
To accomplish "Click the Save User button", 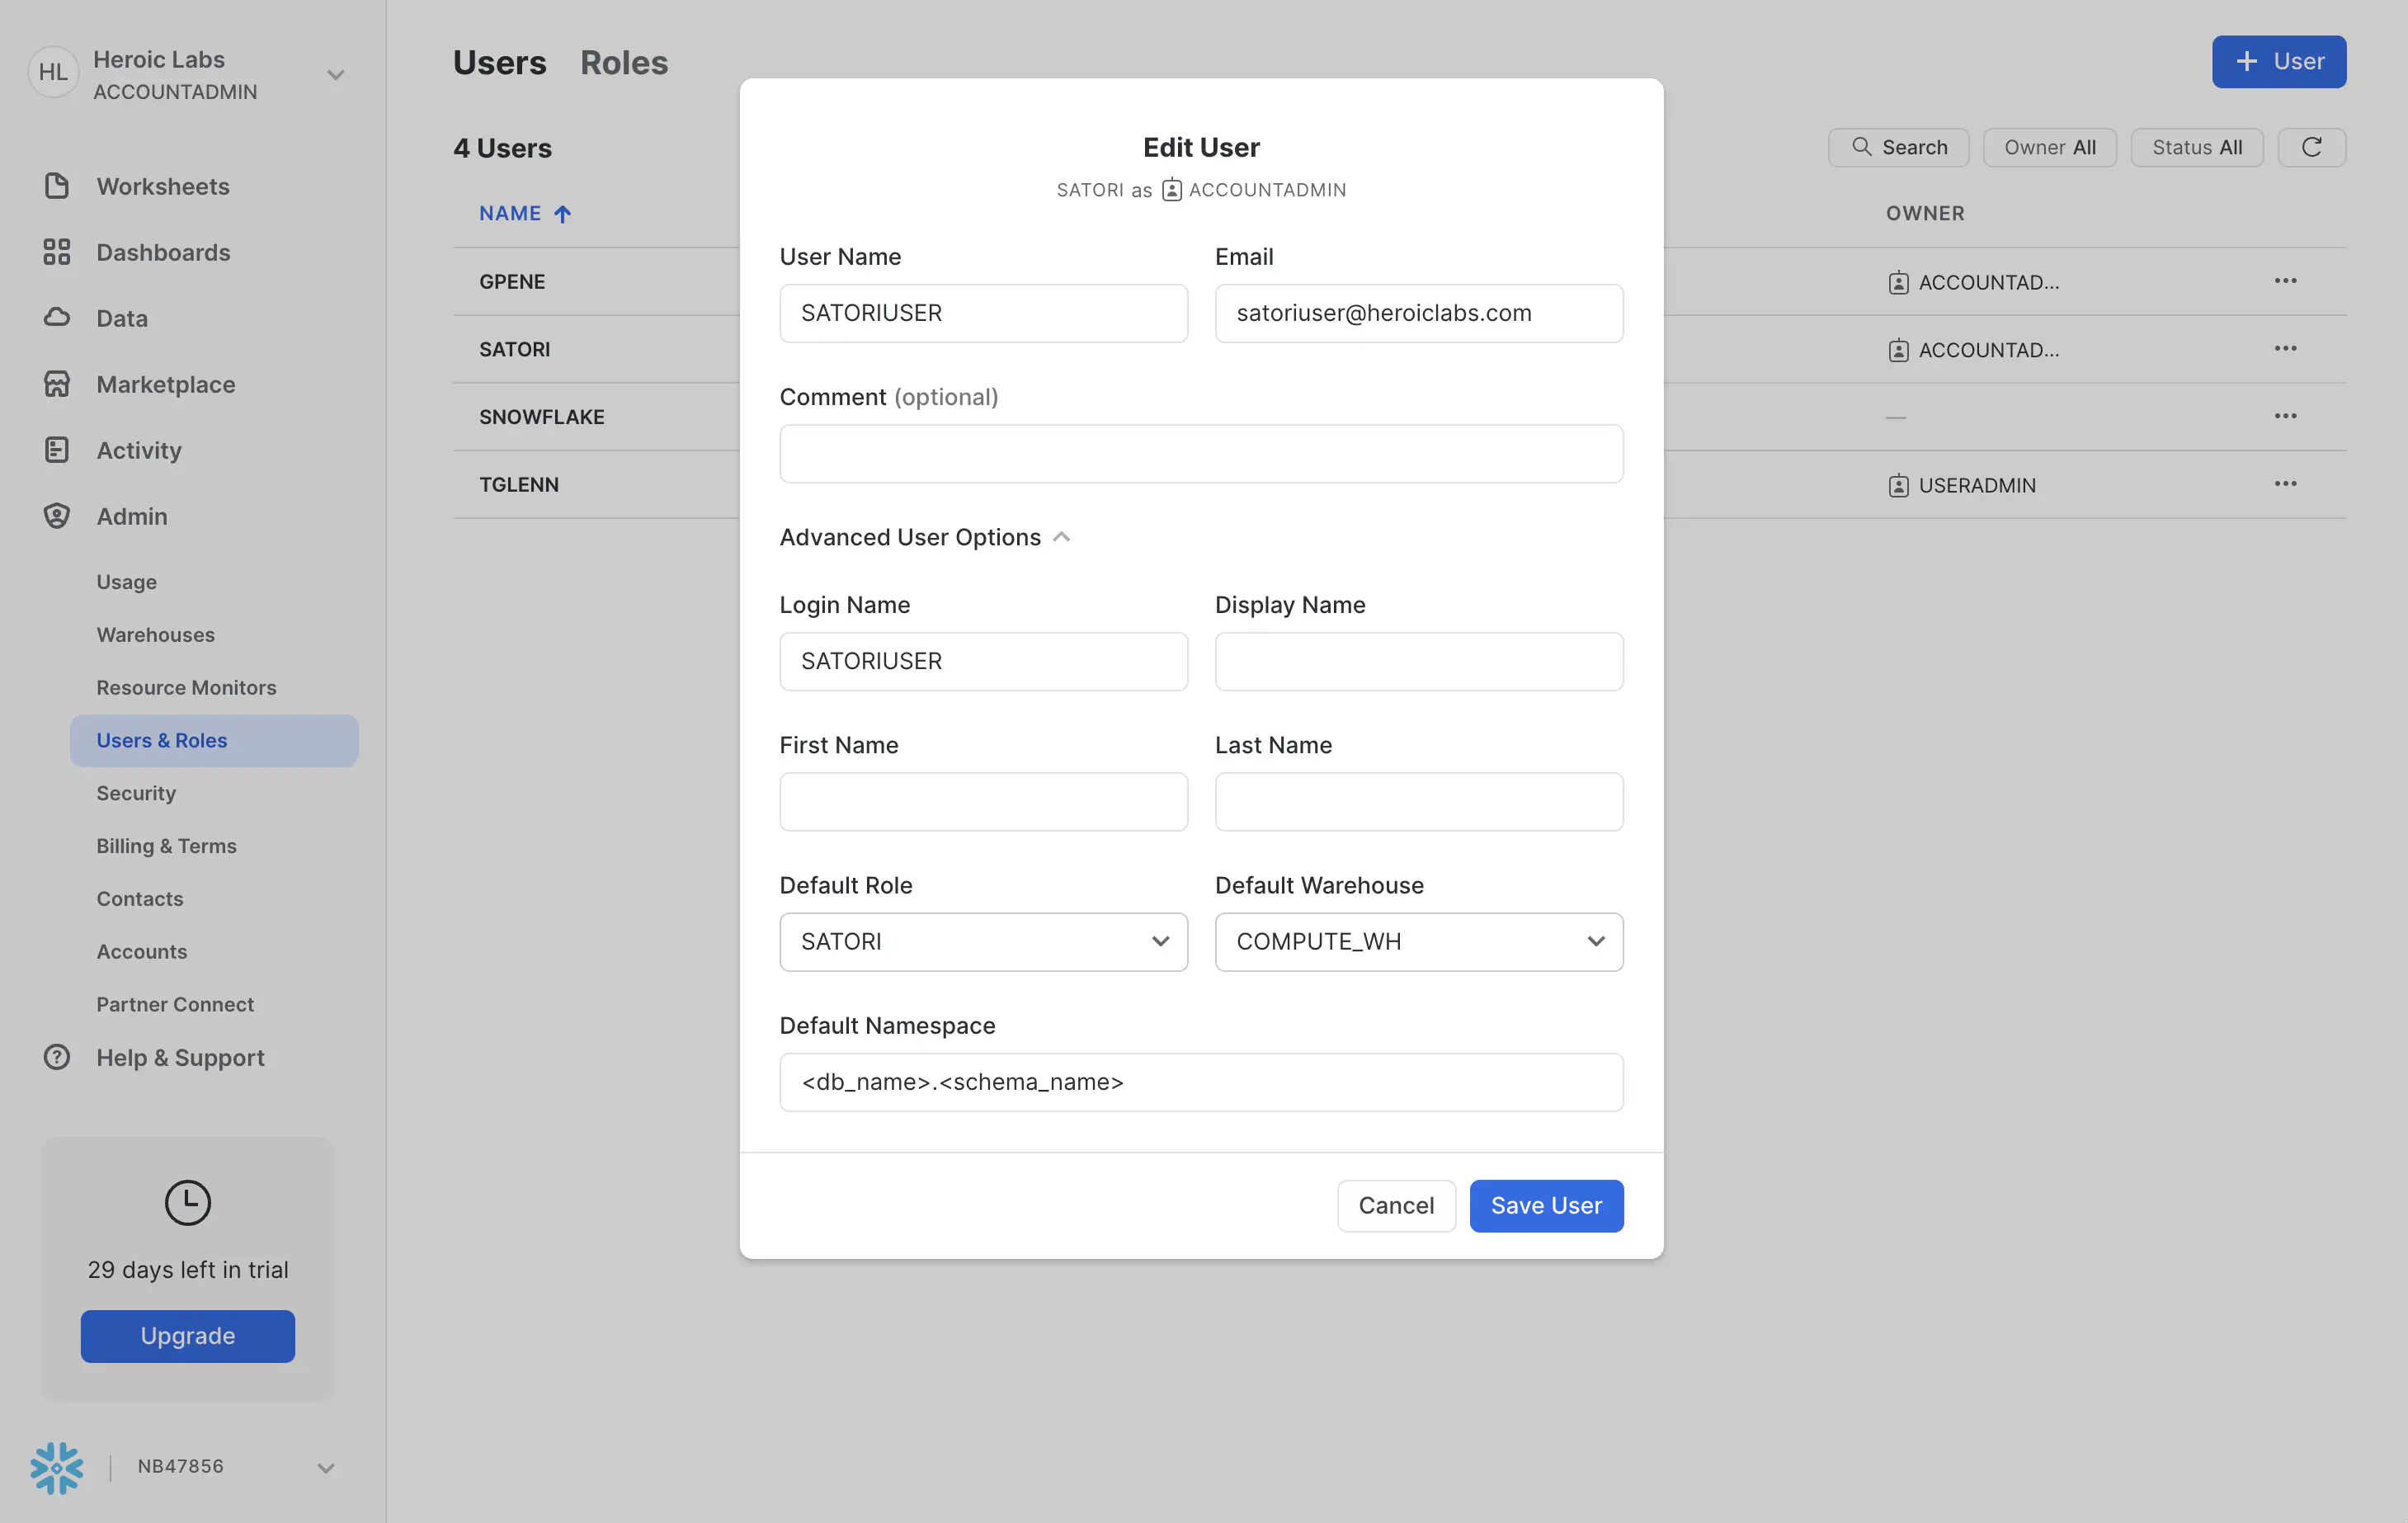I will tap(1546, 1205).
